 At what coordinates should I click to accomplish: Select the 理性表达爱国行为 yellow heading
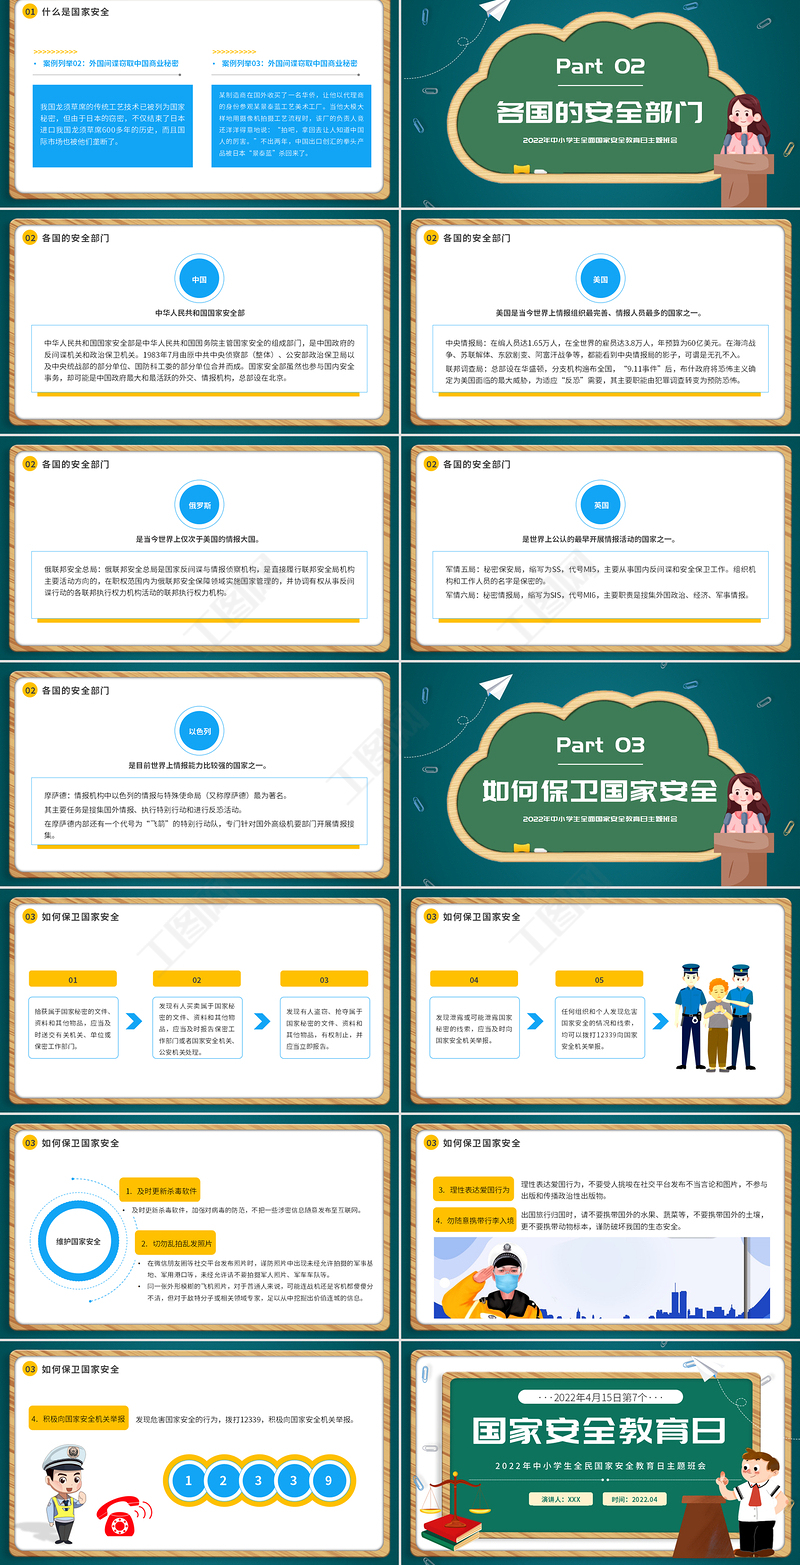473,1191
